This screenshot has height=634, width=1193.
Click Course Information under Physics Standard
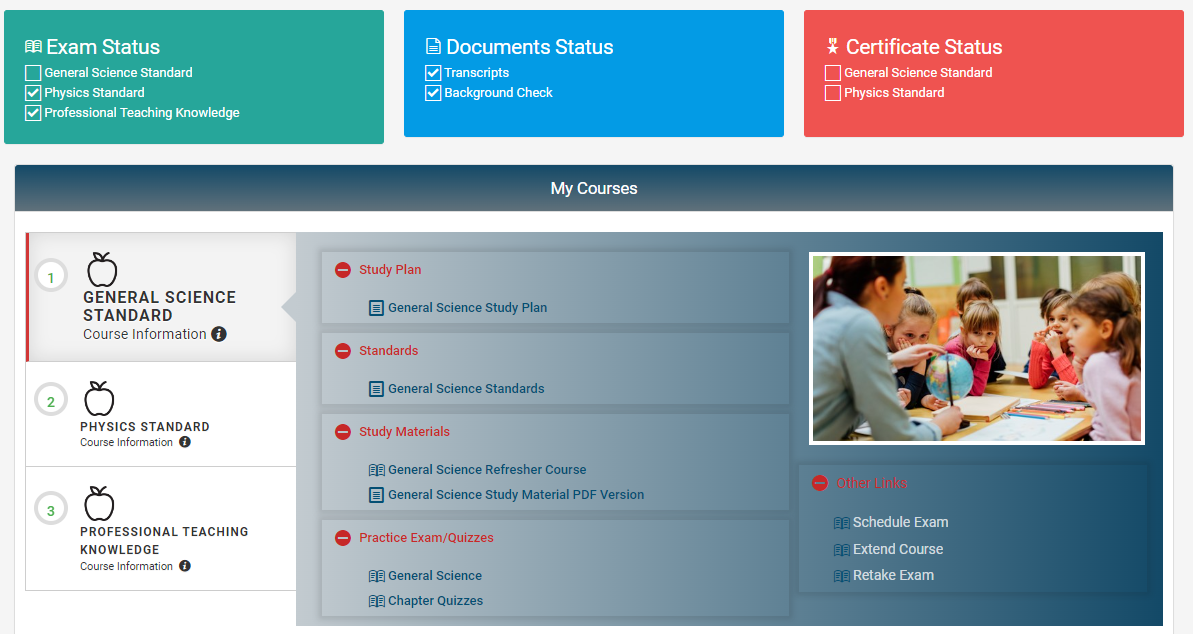pyautogui.click(x=126, y=442)
